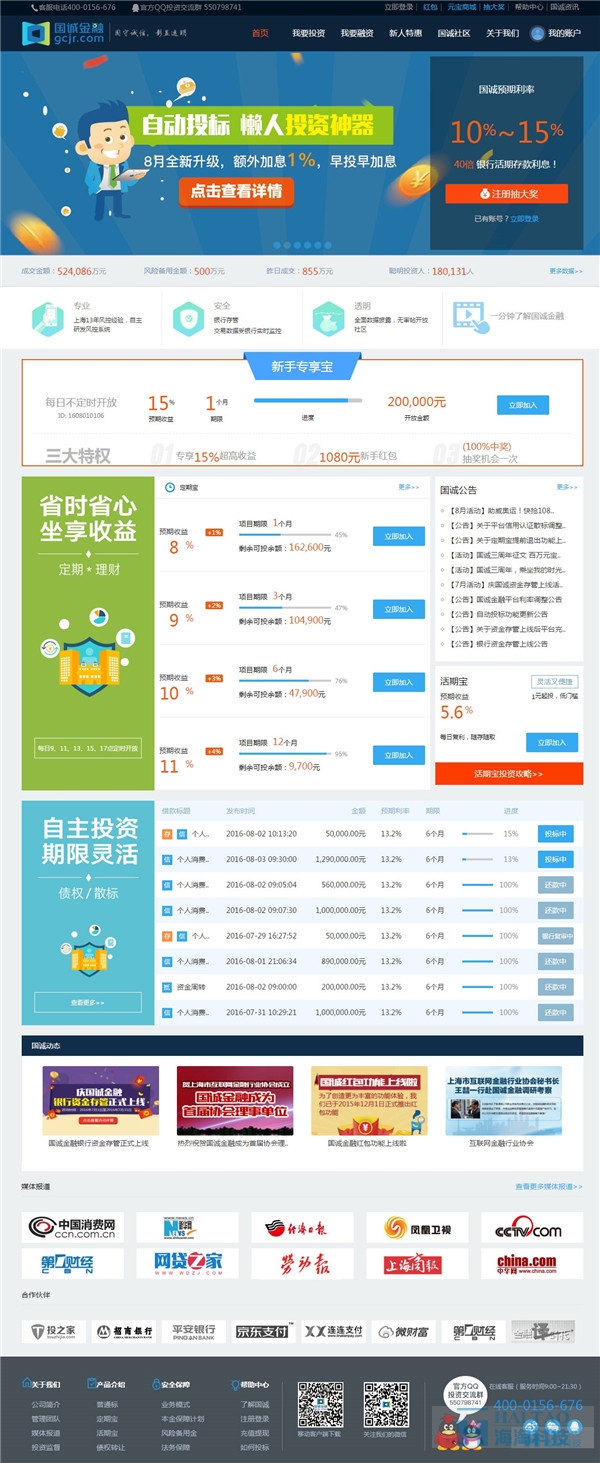Click 查看更多 in 自主投资 panel
The image size is (600, 1463).
[x=87, y=1002]
